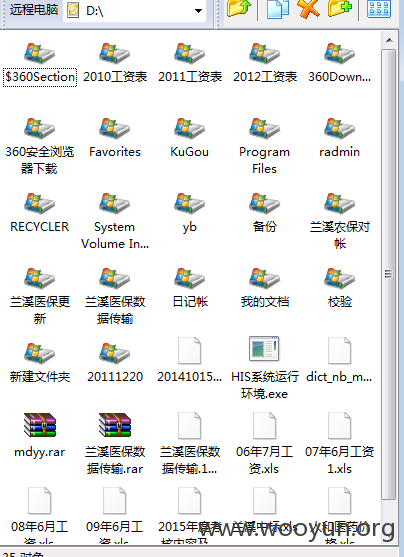Screen dimensions: 404x557
Task: Select the 我的文档 folder icon
Action: (264, 278)
